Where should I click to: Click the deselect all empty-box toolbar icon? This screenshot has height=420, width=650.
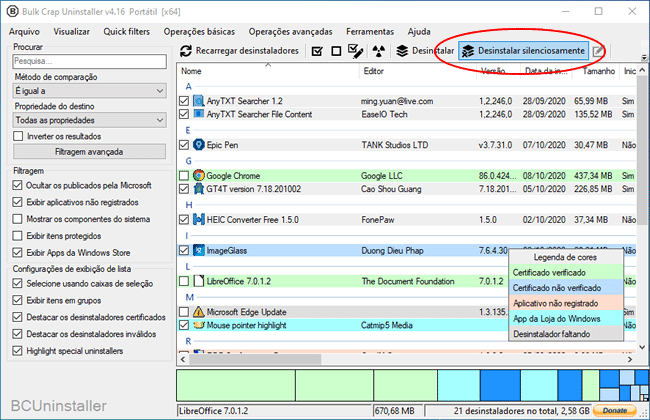pos(336,51)
